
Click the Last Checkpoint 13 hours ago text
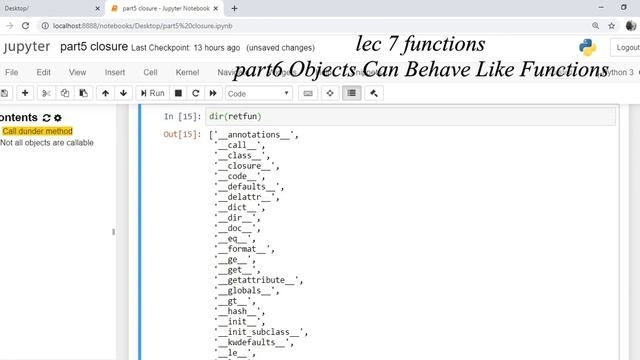pyautogui.click(x=186, y=48)
